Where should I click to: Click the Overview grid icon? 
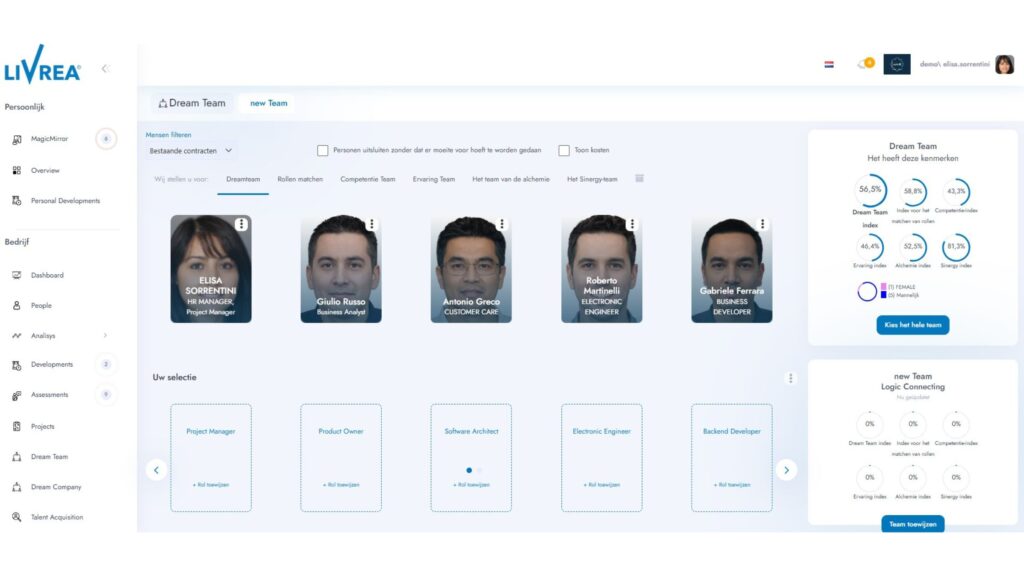pos(17,170)
